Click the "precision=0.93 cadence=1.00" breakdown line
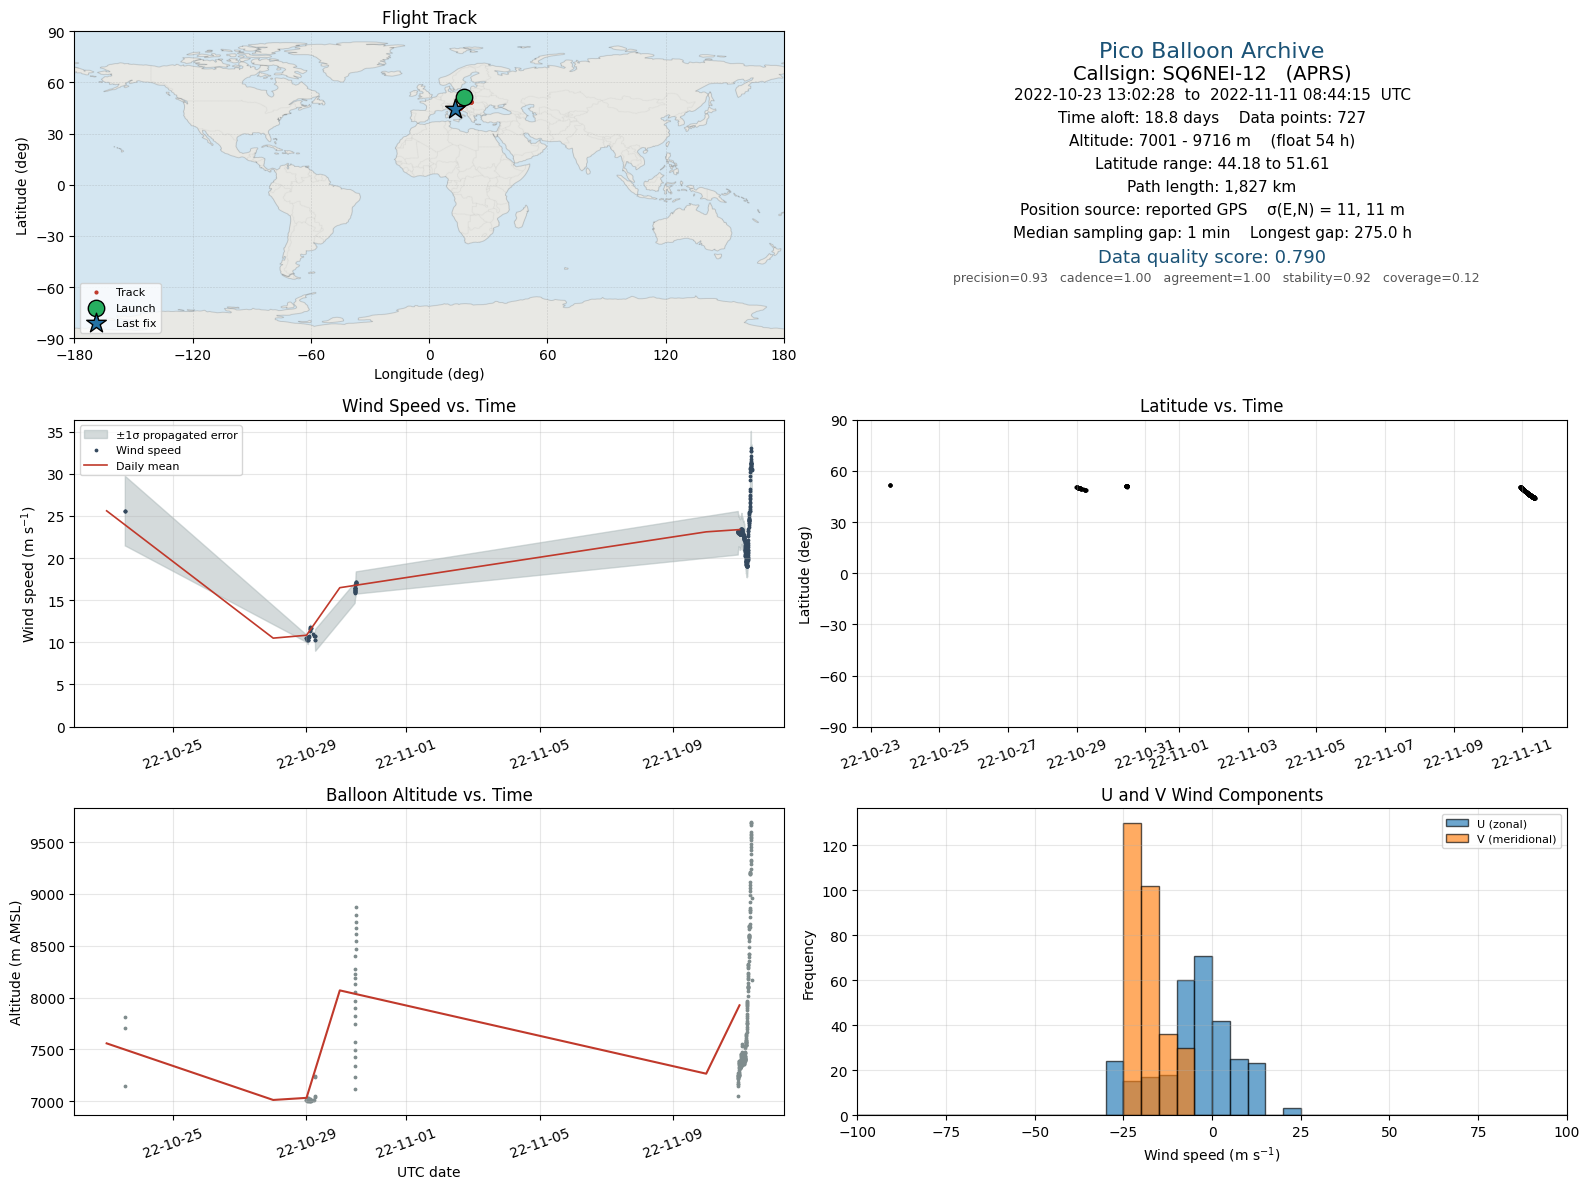 [1215, 278]
